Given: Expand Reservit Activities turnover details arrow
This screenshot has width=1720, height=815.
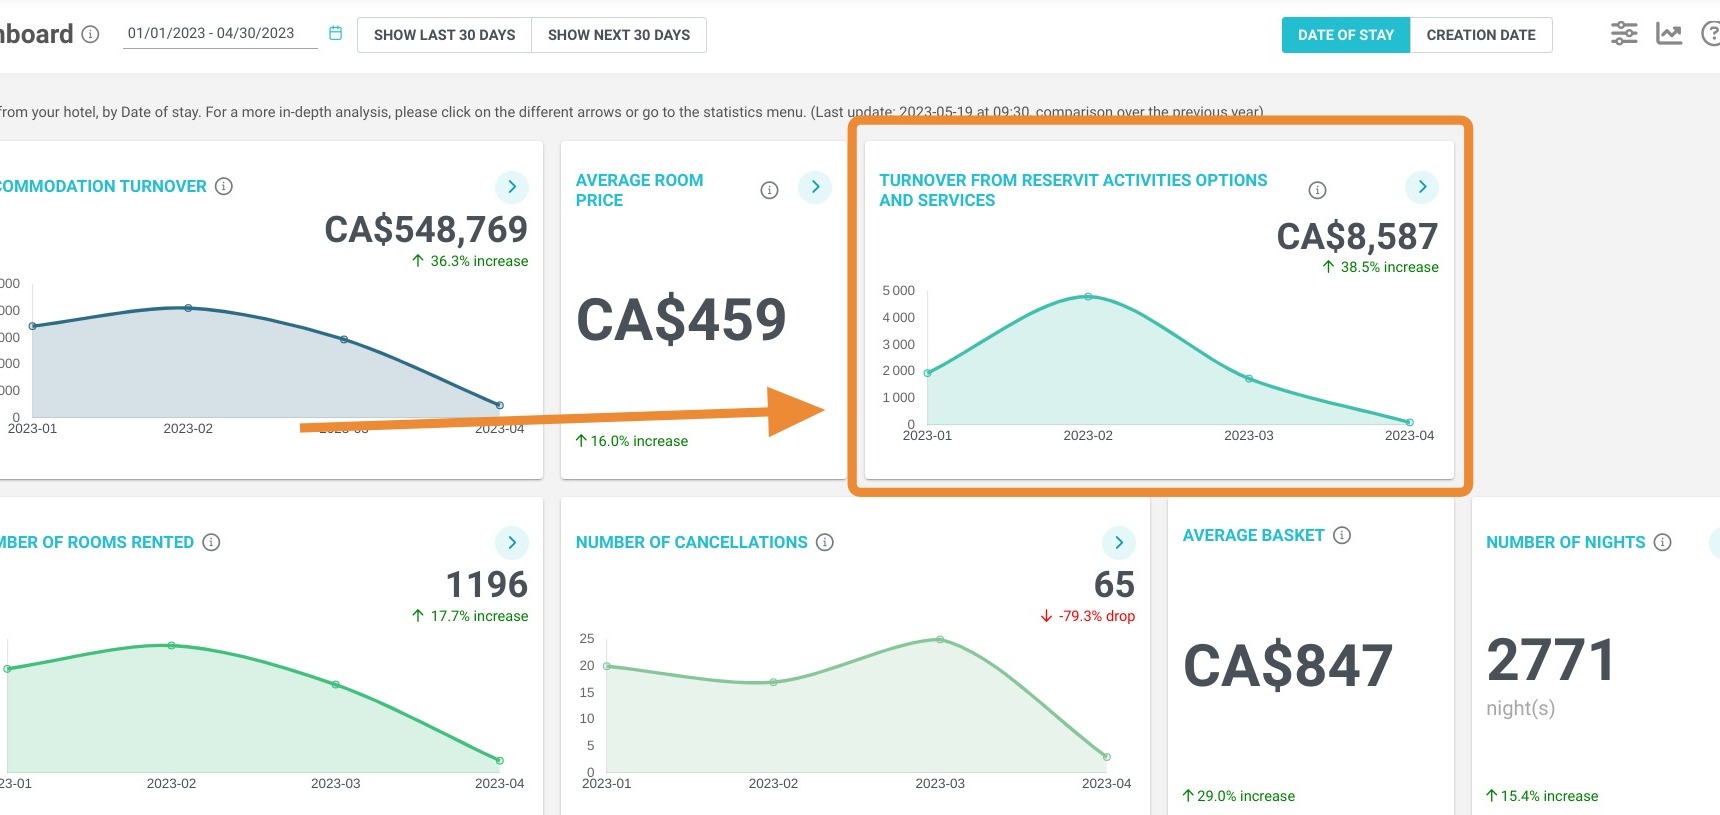Looking at the screenshot, I should [x=1422, y=187].
